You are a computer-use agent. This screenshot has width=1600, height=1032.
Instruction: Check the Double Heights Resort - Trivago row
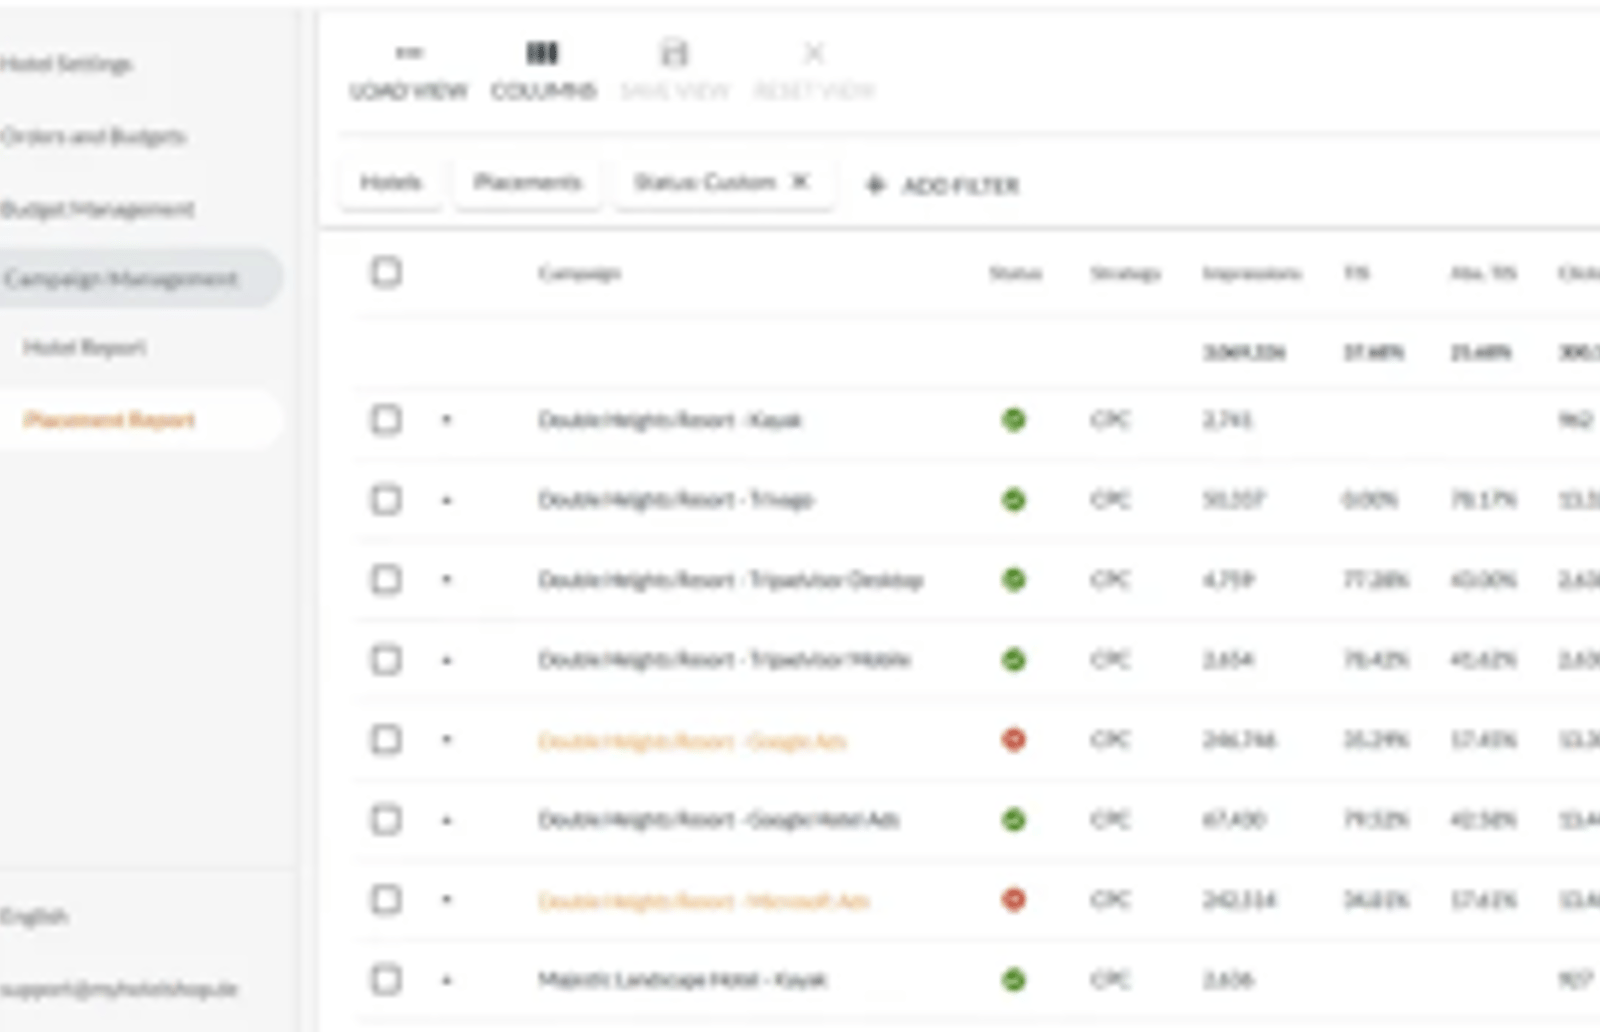coord(386,500)
